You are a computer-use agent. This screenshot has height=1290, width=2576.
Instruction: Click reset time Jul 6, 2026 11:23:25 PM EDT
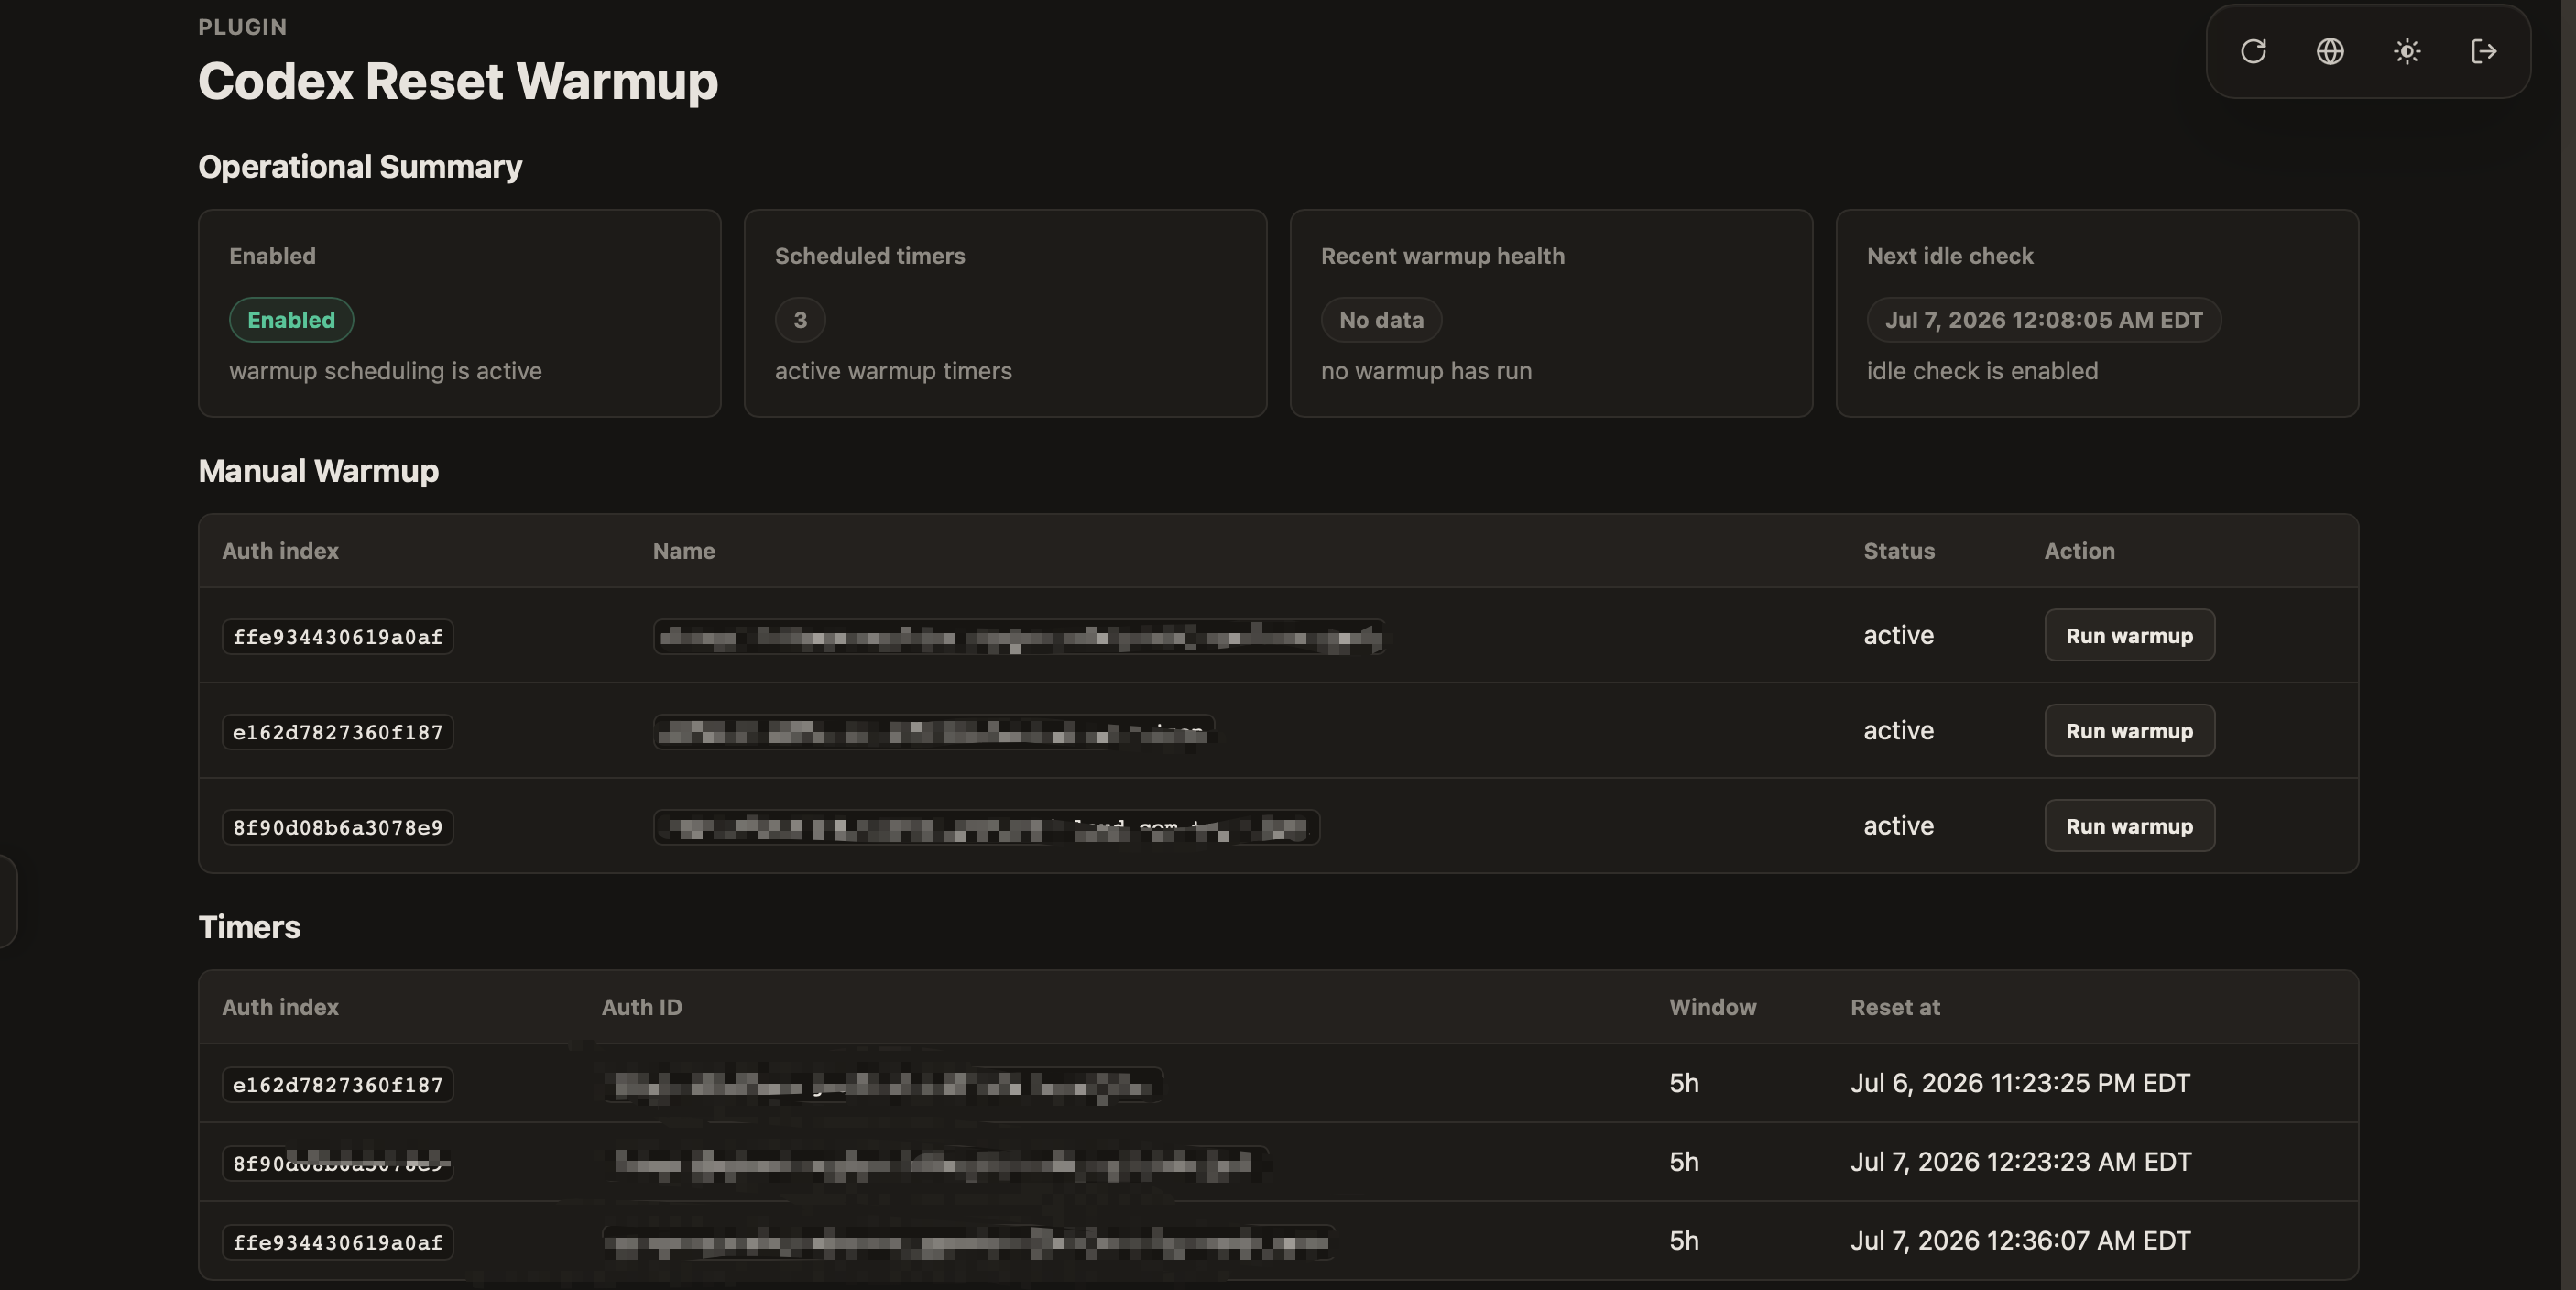(x=2019, y=1083)
